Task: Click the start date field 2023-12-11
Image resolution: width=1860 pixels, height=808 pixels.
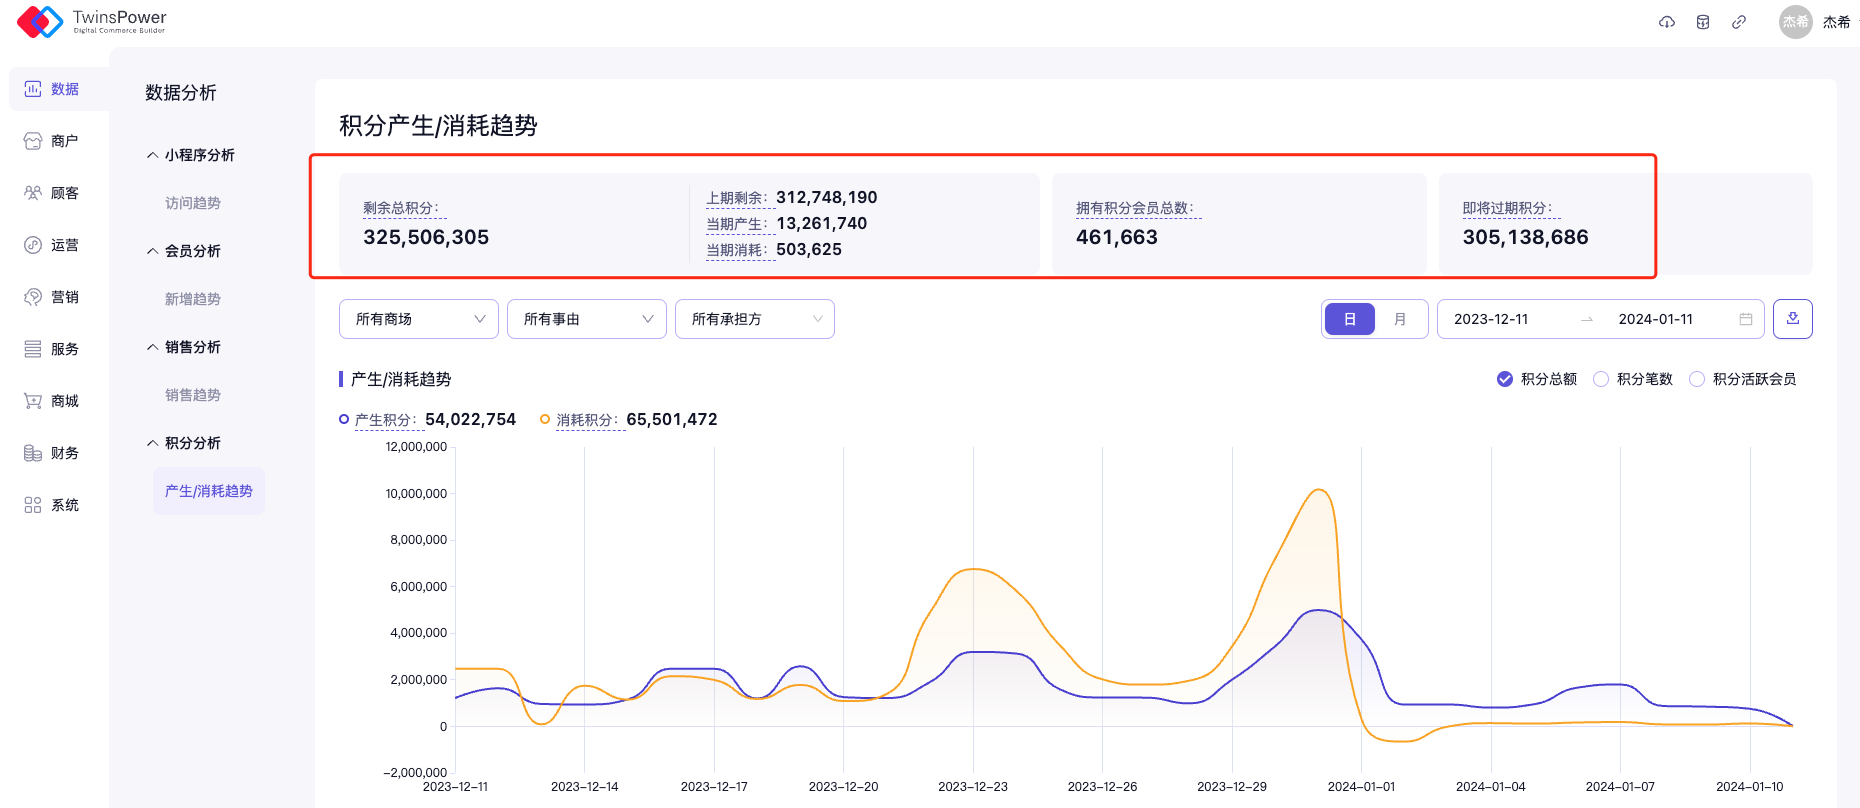Action: click(1491, 319)
